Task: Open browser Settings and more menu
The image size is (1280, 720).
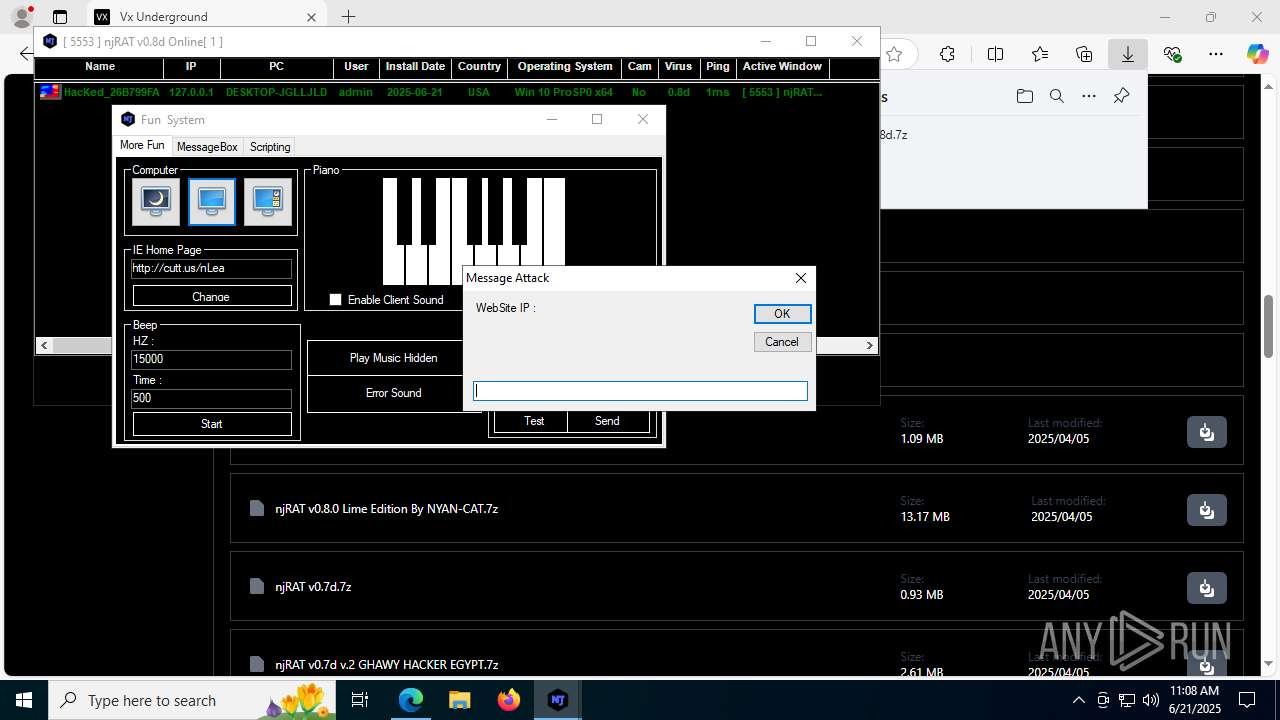Action: coord(1216,54)
